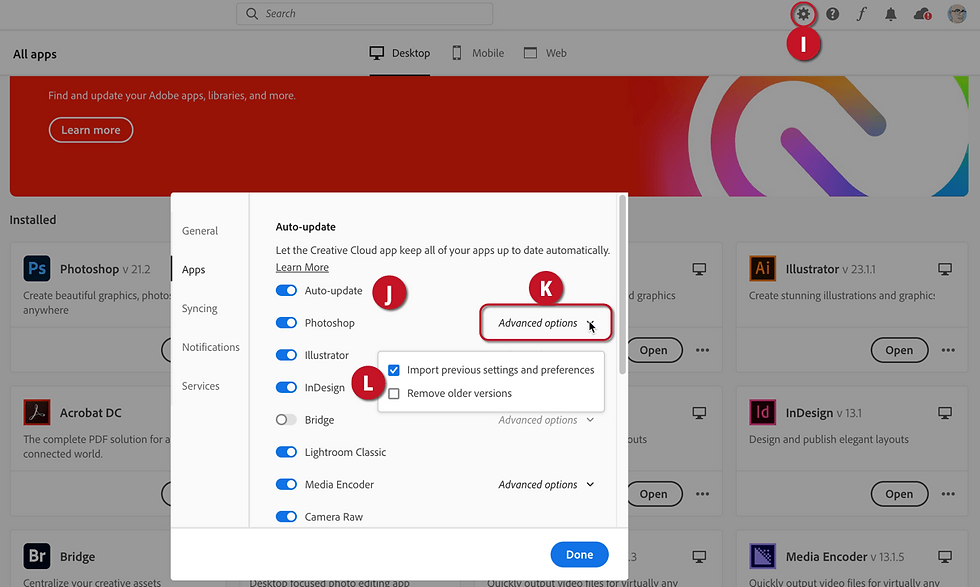Viewport: 980px width, 587px height.
Task: Click the search magnifier icon
Action: pyautogui.click(x=252, y=14)
